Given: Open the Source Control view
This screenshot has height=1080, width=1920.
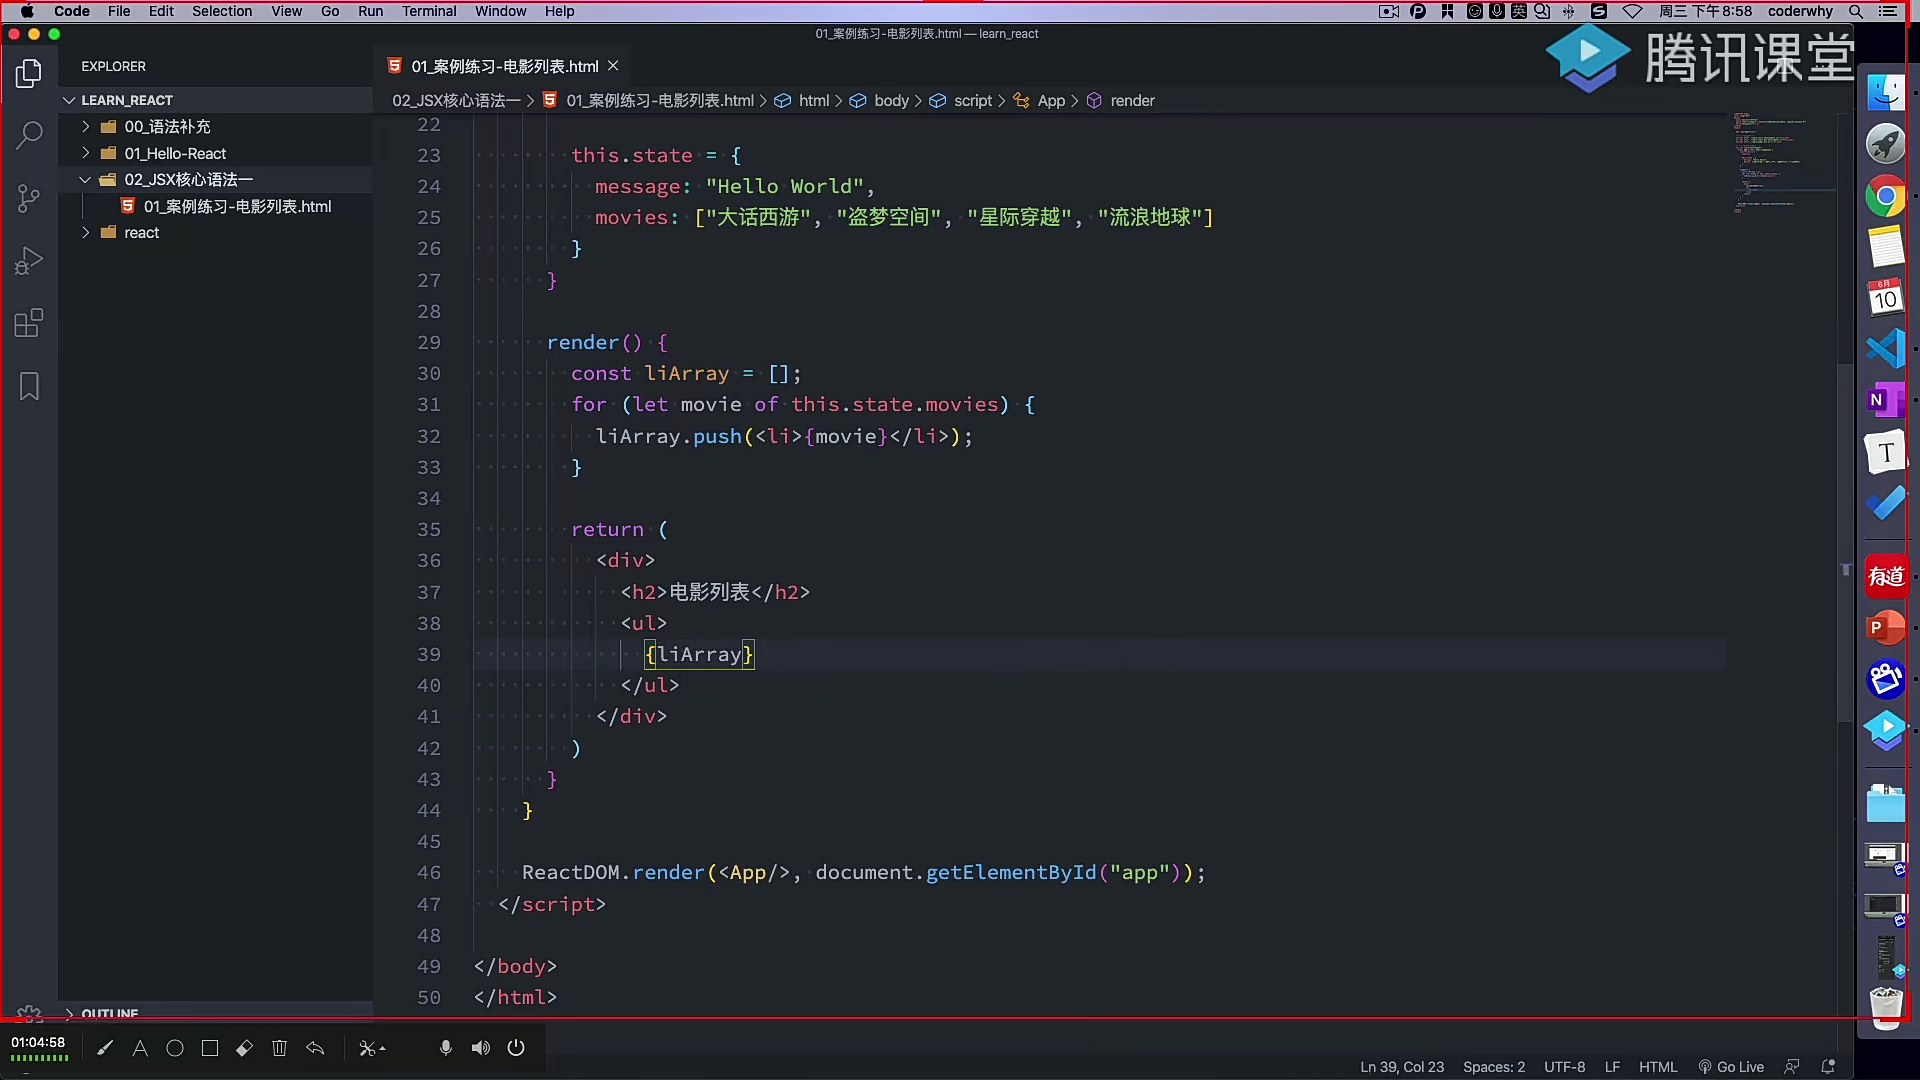Looking at the screenshot, I should tap(29, 198).
